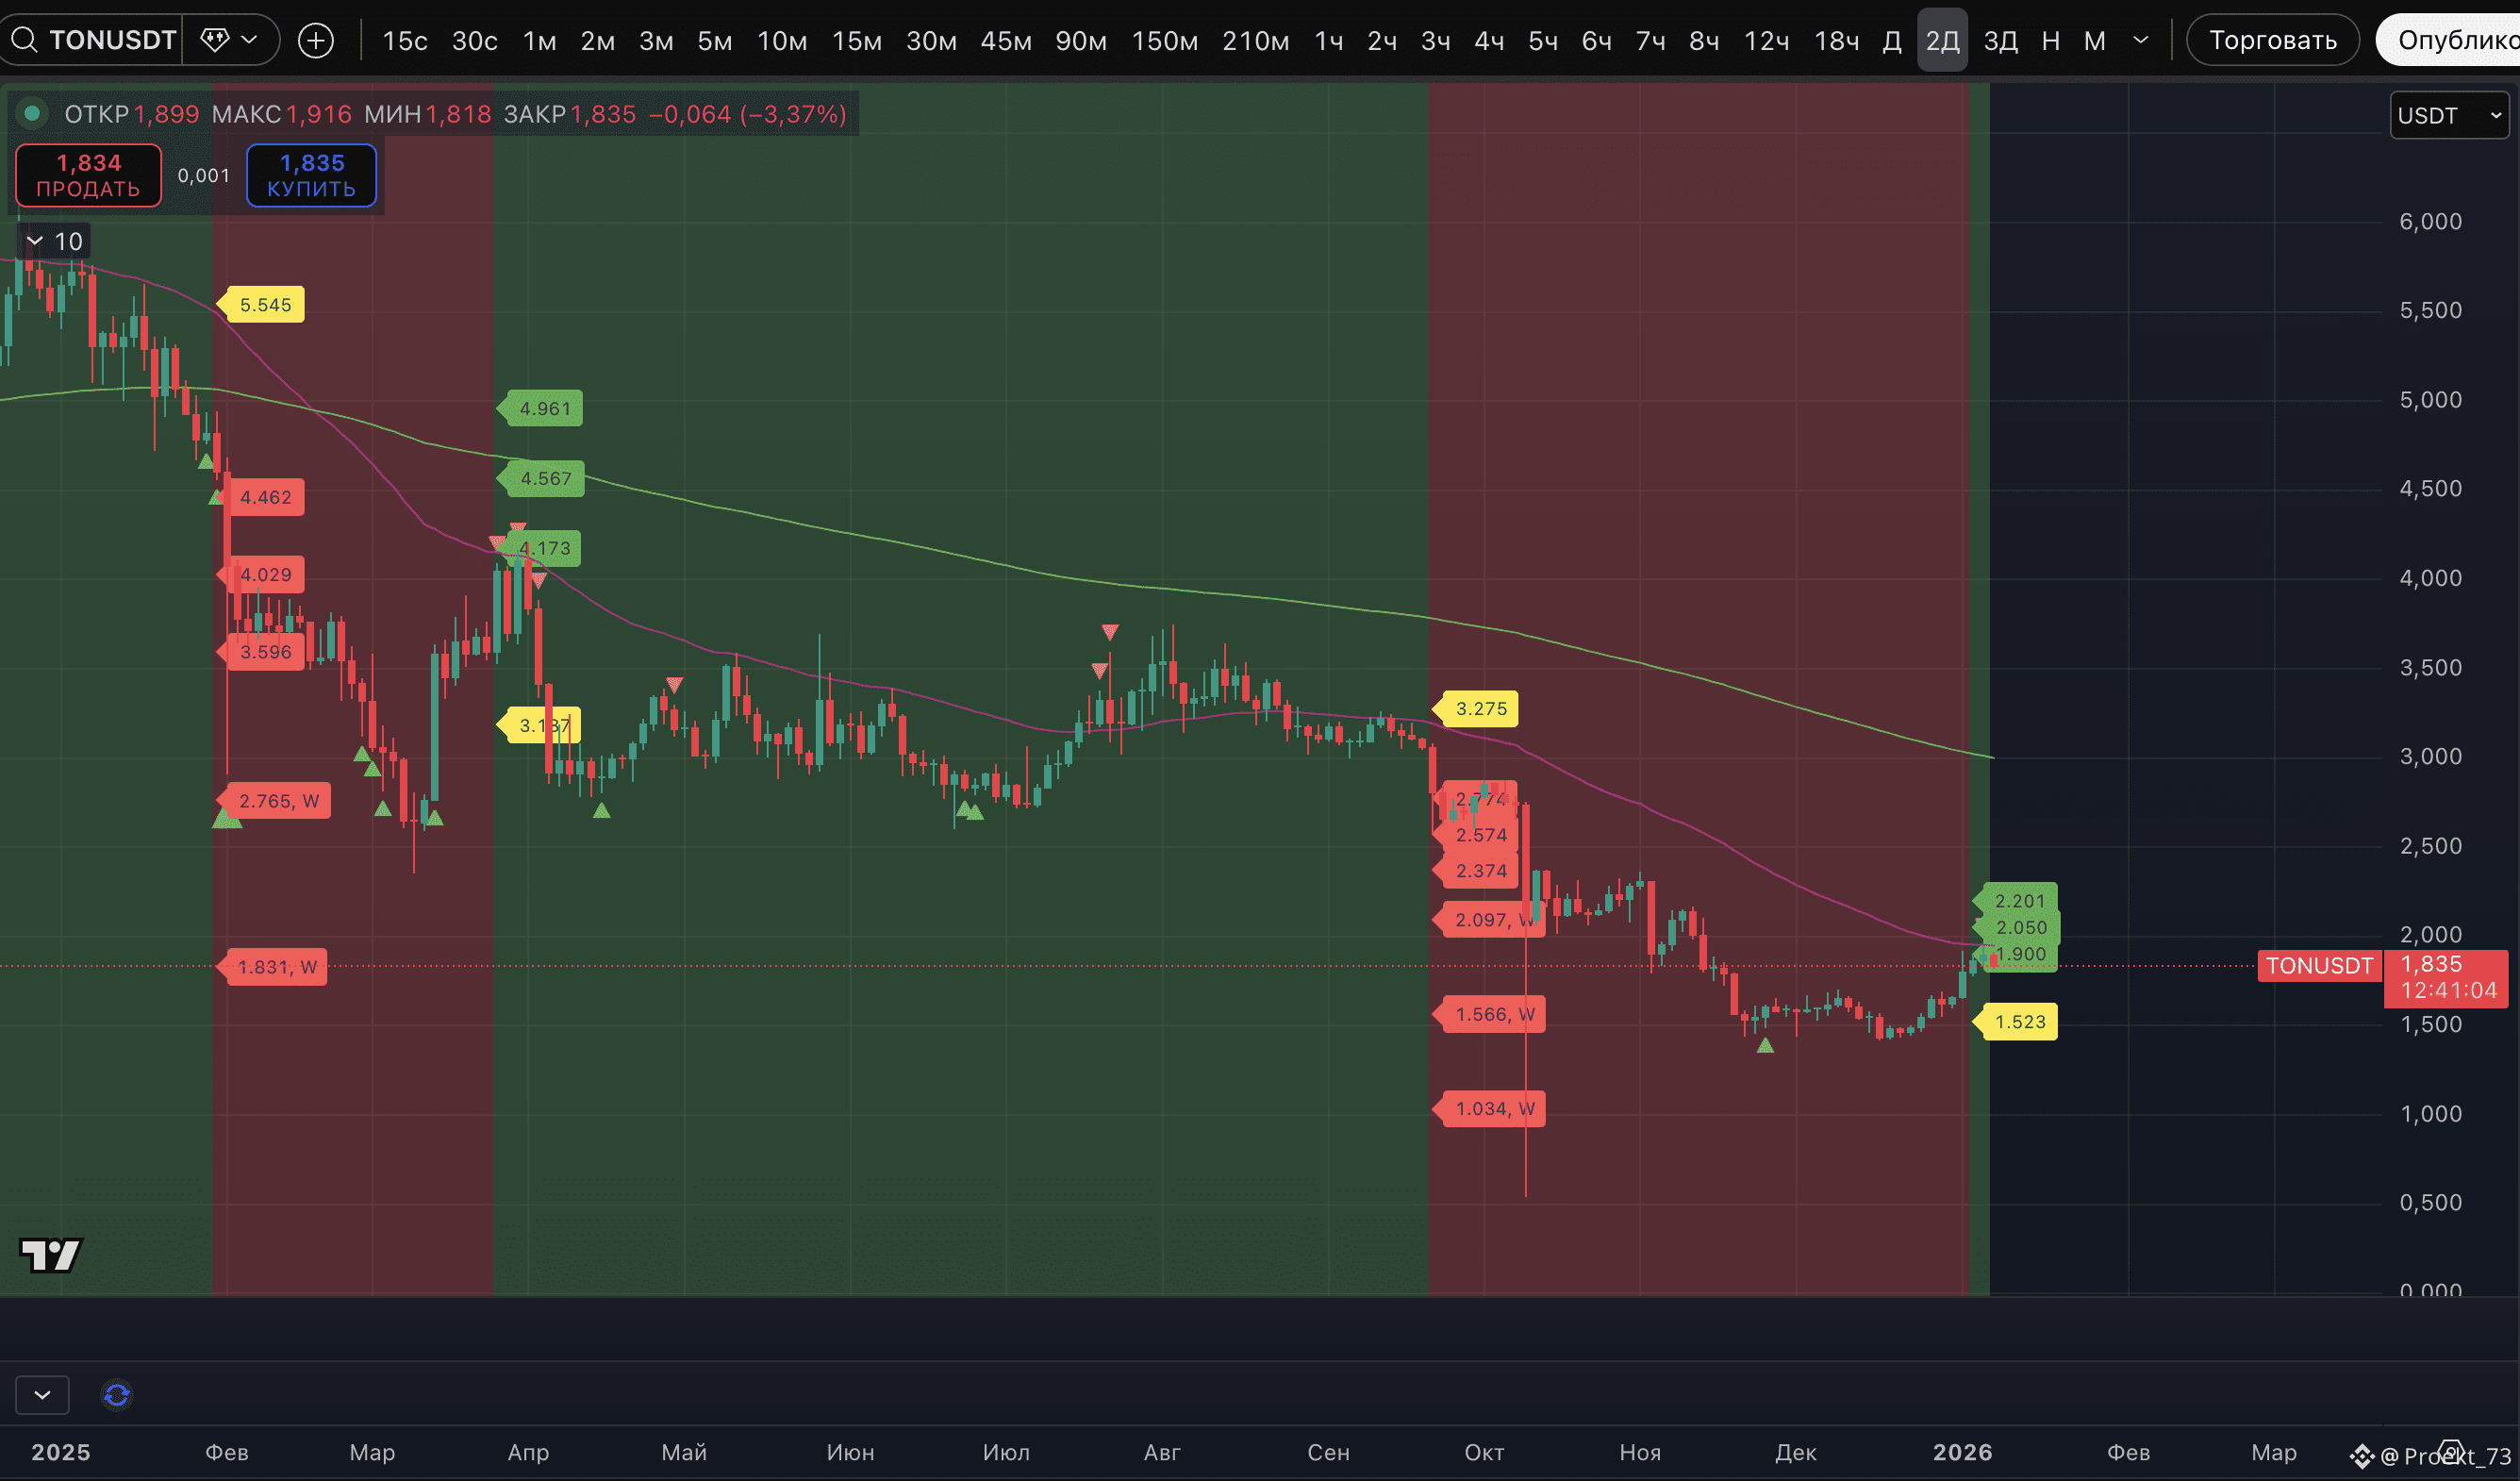The image size is (2520, 1481).
Task: Collapse the indicator legend showing 10
Action: click(35, 241)
